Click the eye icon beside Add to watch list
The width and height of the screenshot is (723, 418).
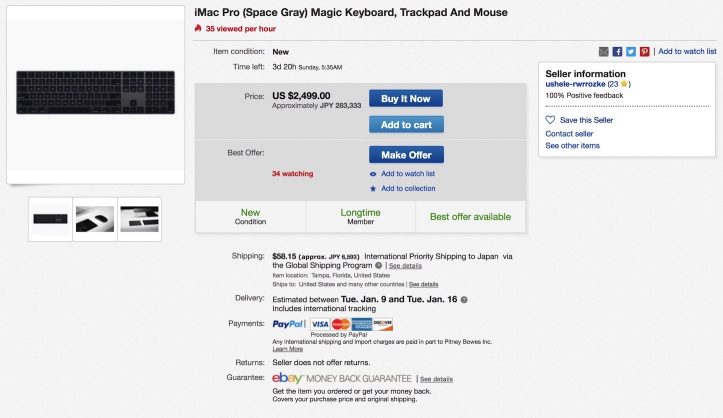pyautogui.click(x=373, y=173)
